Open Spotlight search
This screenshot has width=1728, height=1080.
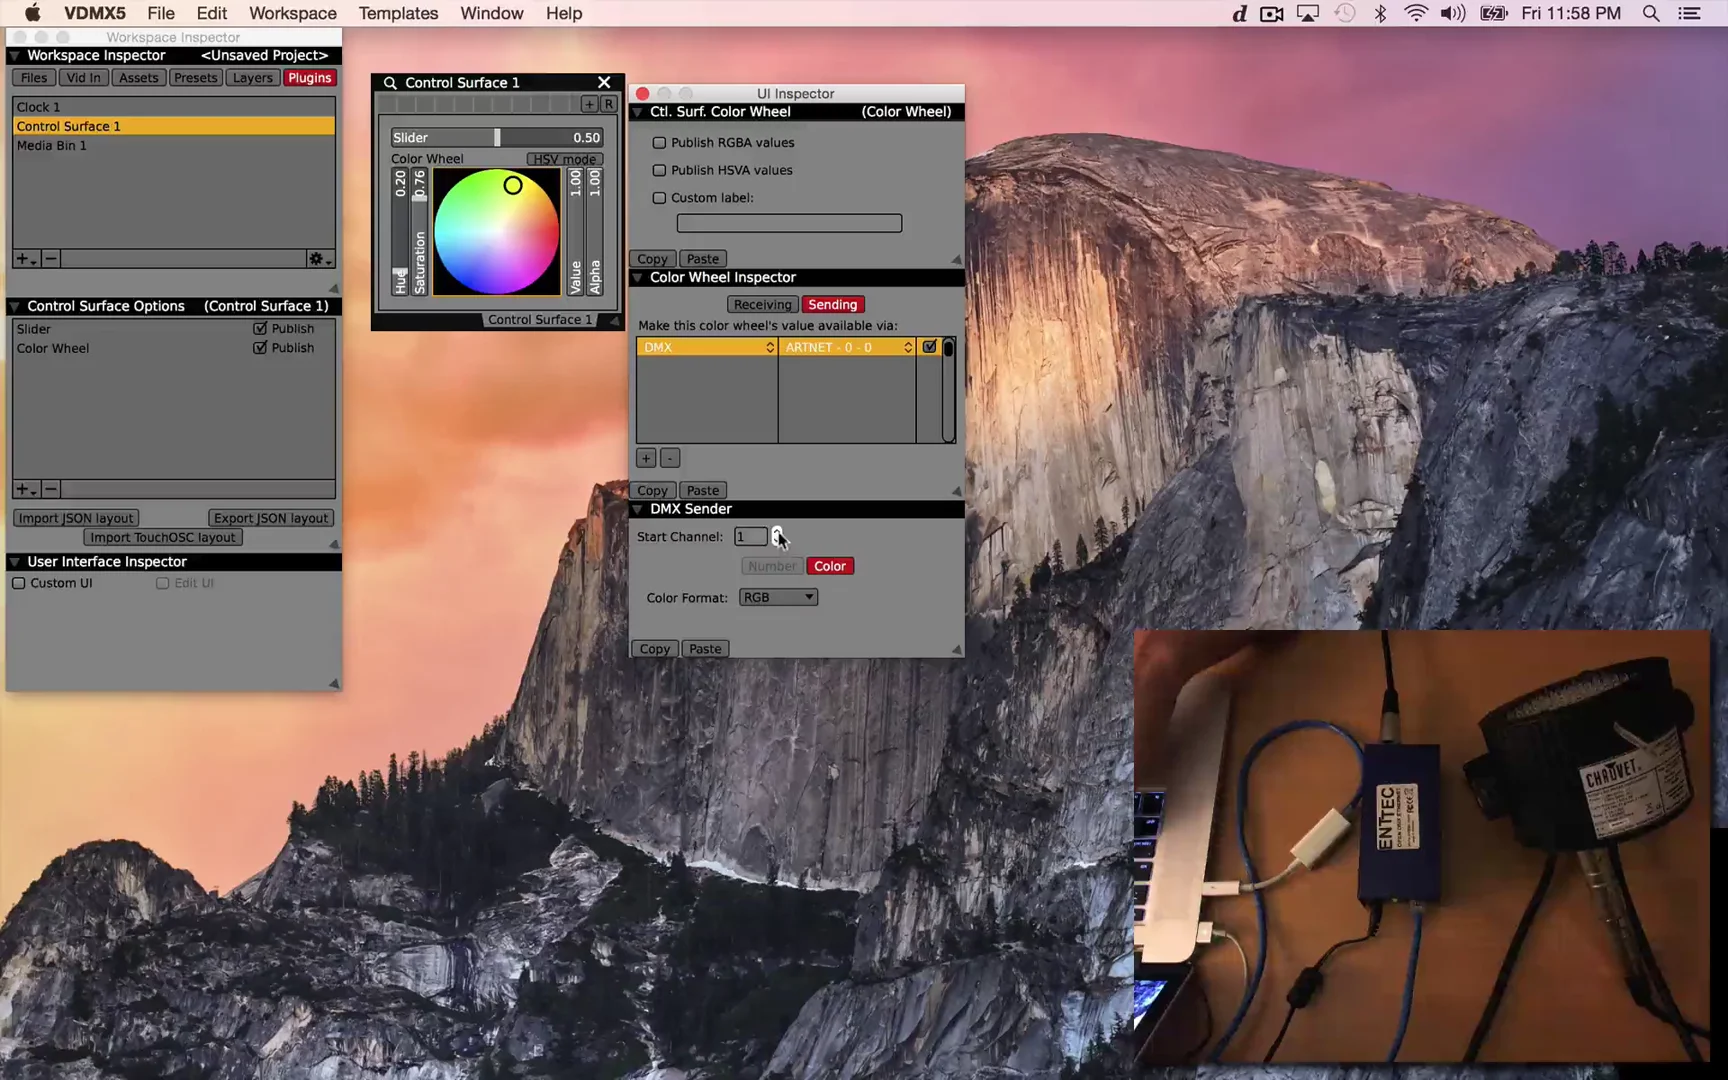tap(1651, 13)
